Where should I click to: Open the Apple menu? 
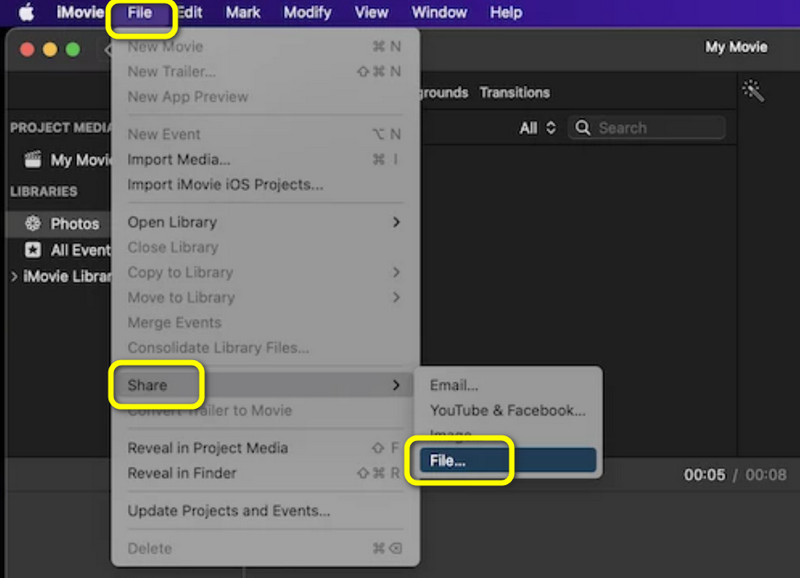(27, 12)
